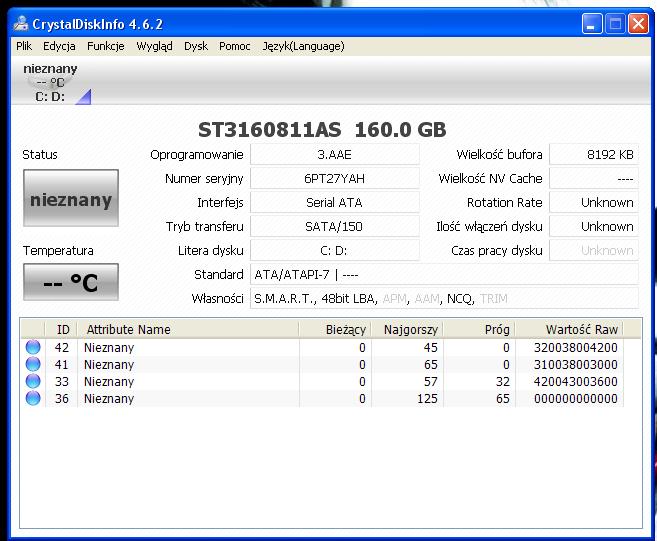Viewport: 657px width, 541px height.
Task: Click the Attribute Name column header
Action: point(188,329)
